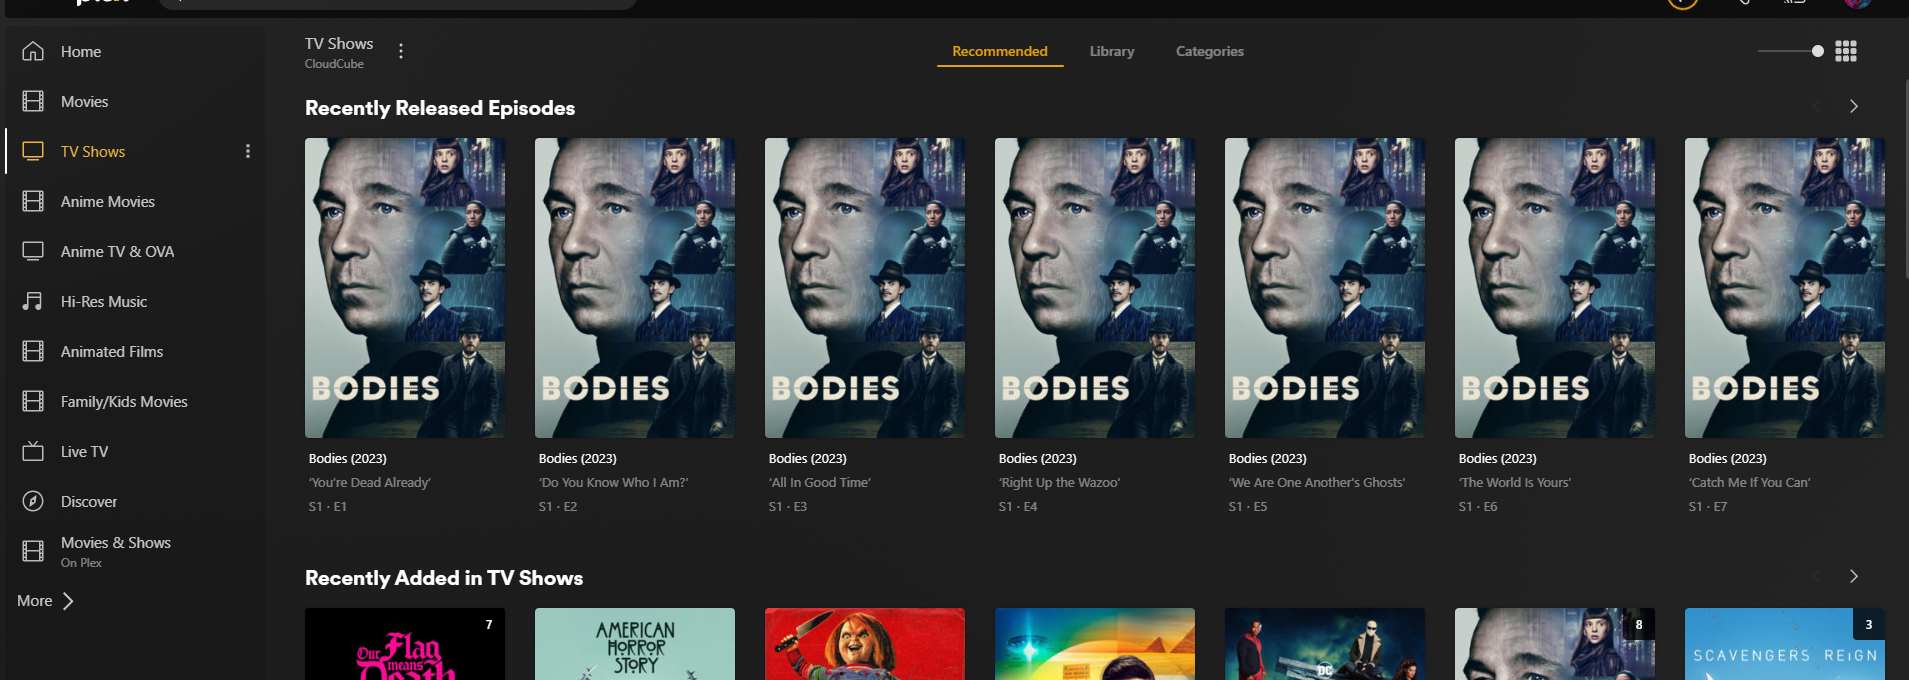Image resolution: width=1909 pixels, height=680 pixels.
Task: Switch to the Categories tab
Action: click(1210, 51)
